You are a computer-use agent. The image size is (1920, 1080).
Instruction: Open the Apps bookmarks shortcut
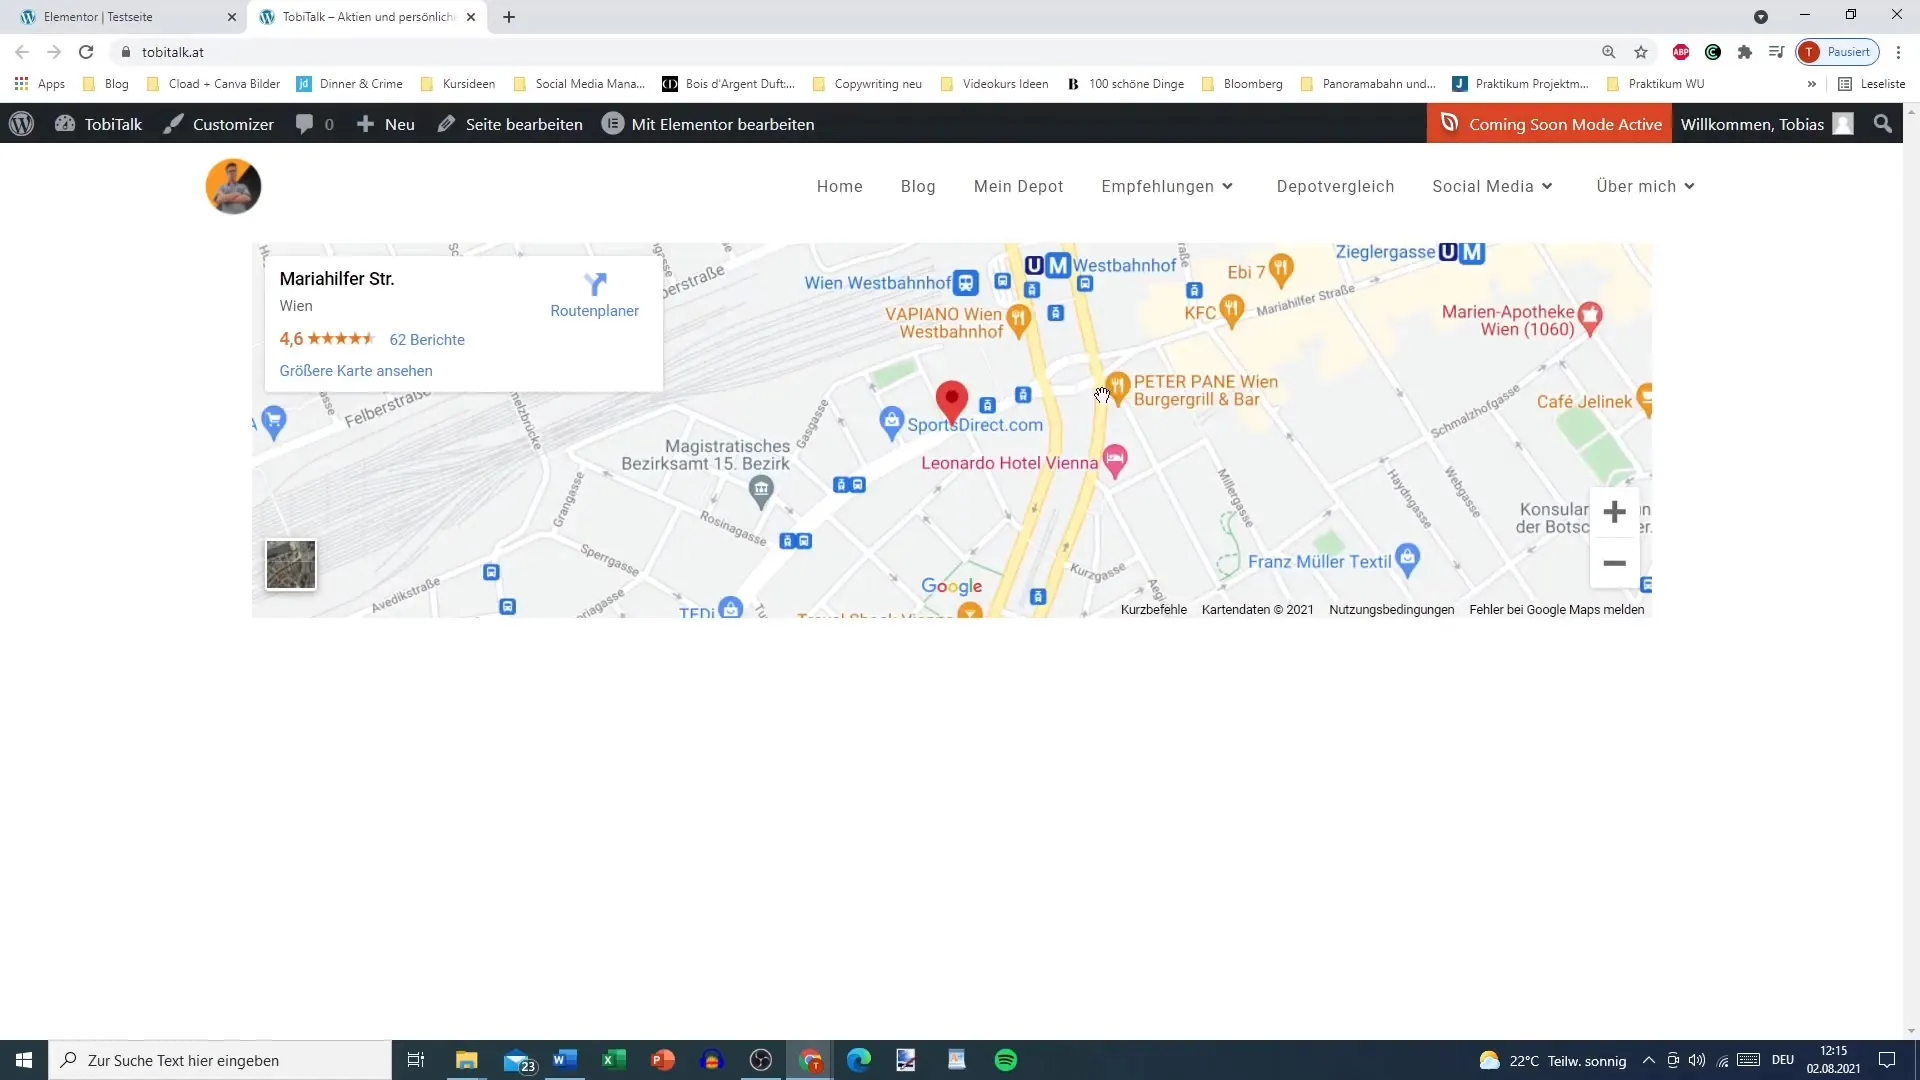[x=40, y=84]
